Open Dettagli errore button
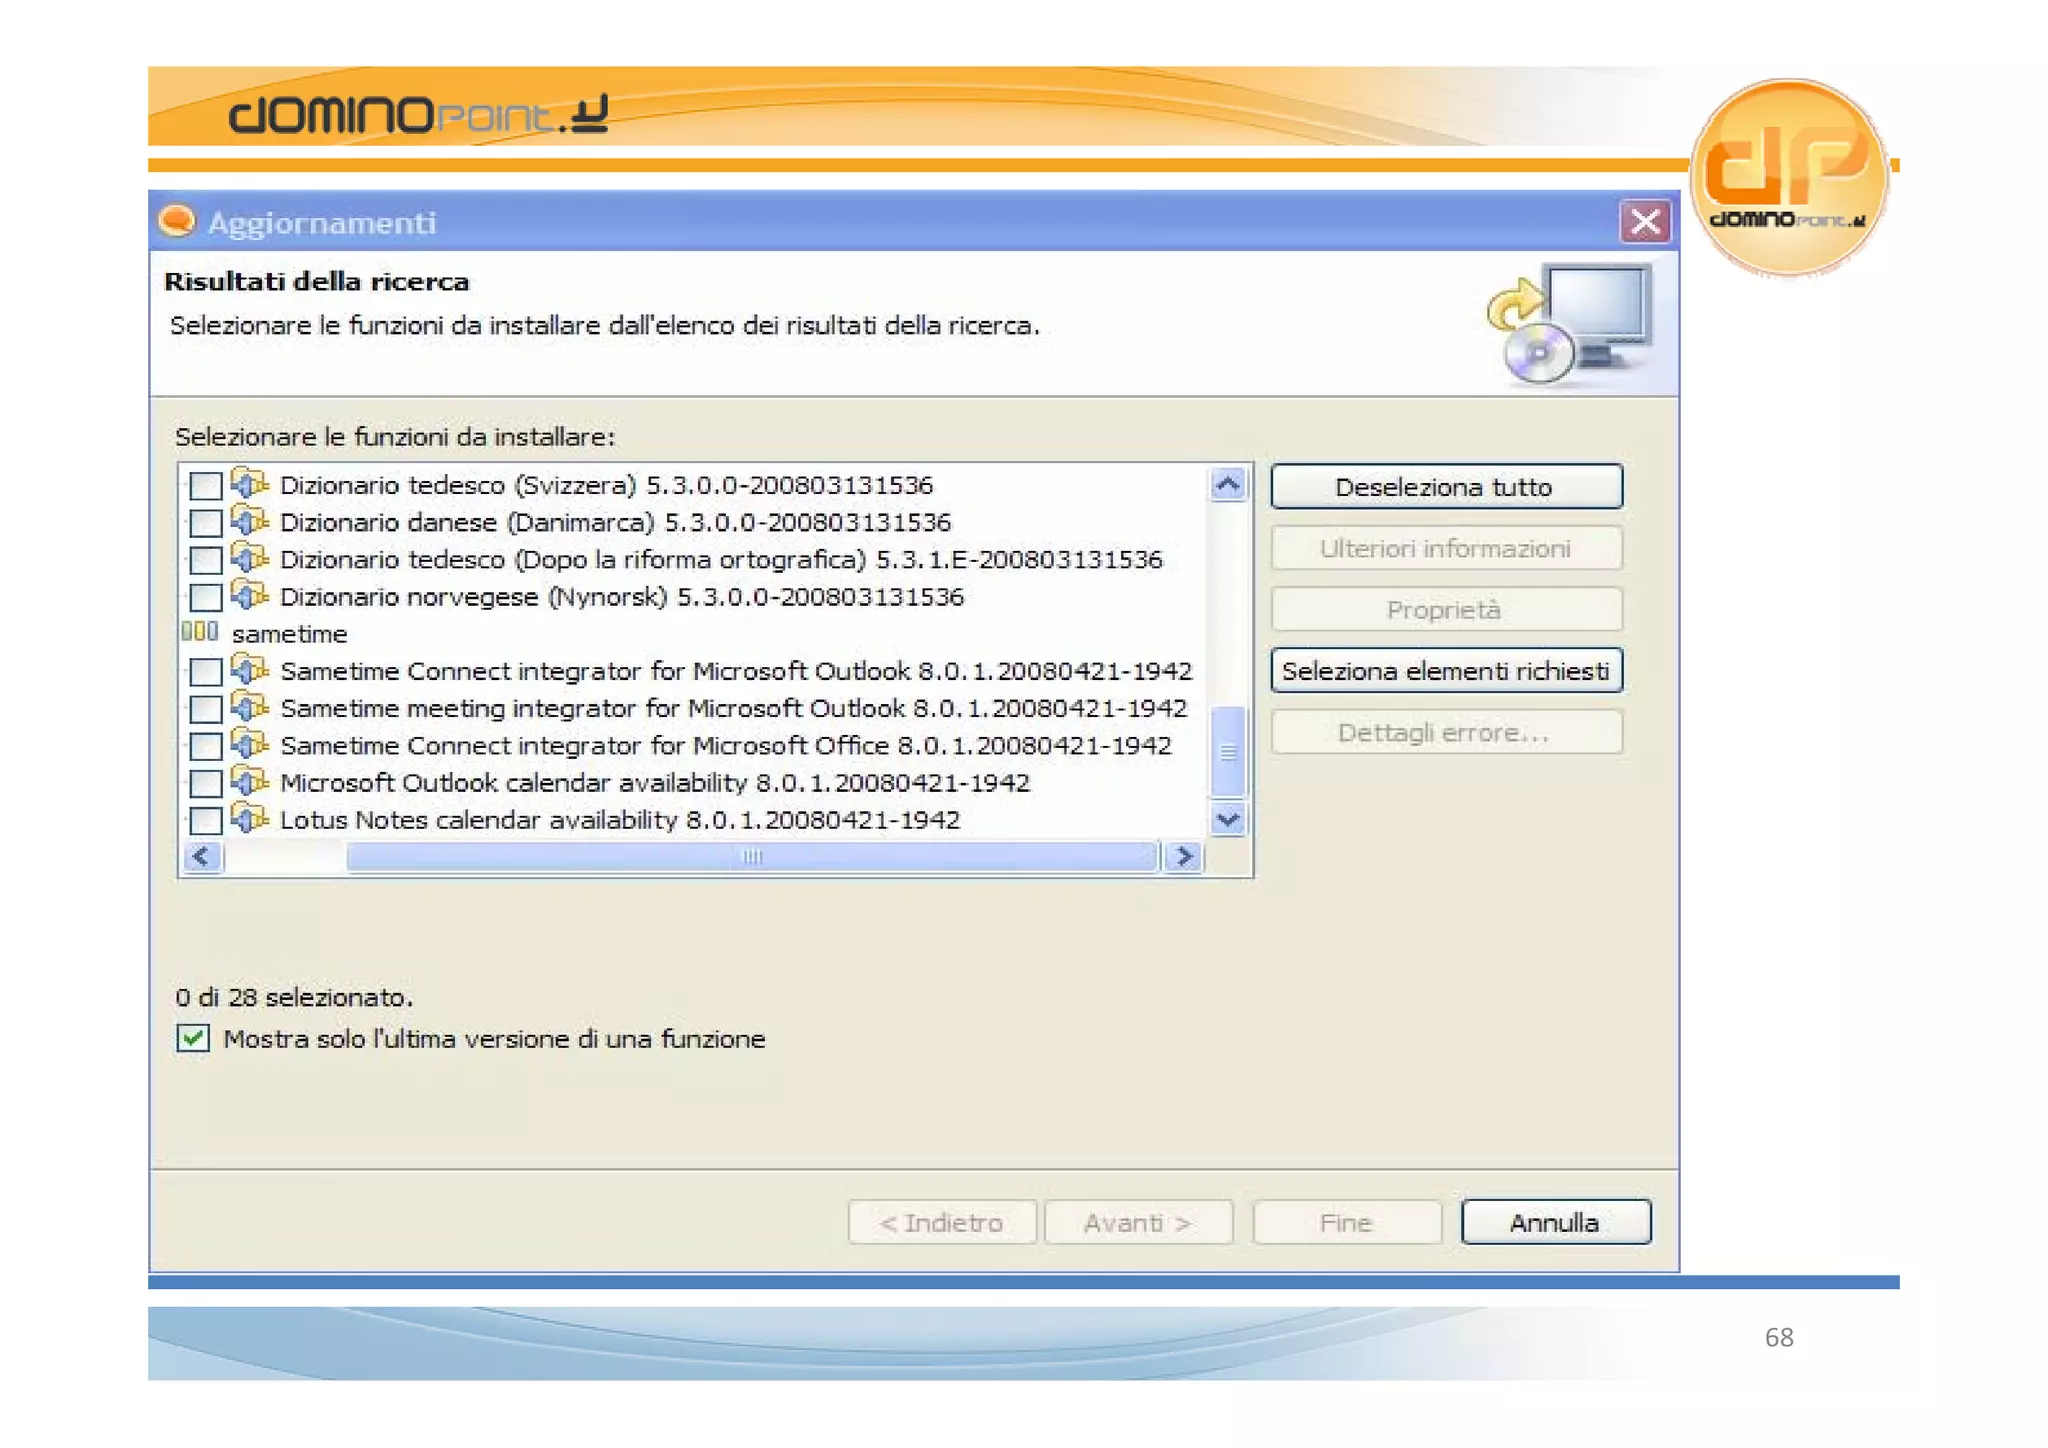The width and height of the screenshot is (2048, 1448). pyautogui.click(x=1446, y=732)
